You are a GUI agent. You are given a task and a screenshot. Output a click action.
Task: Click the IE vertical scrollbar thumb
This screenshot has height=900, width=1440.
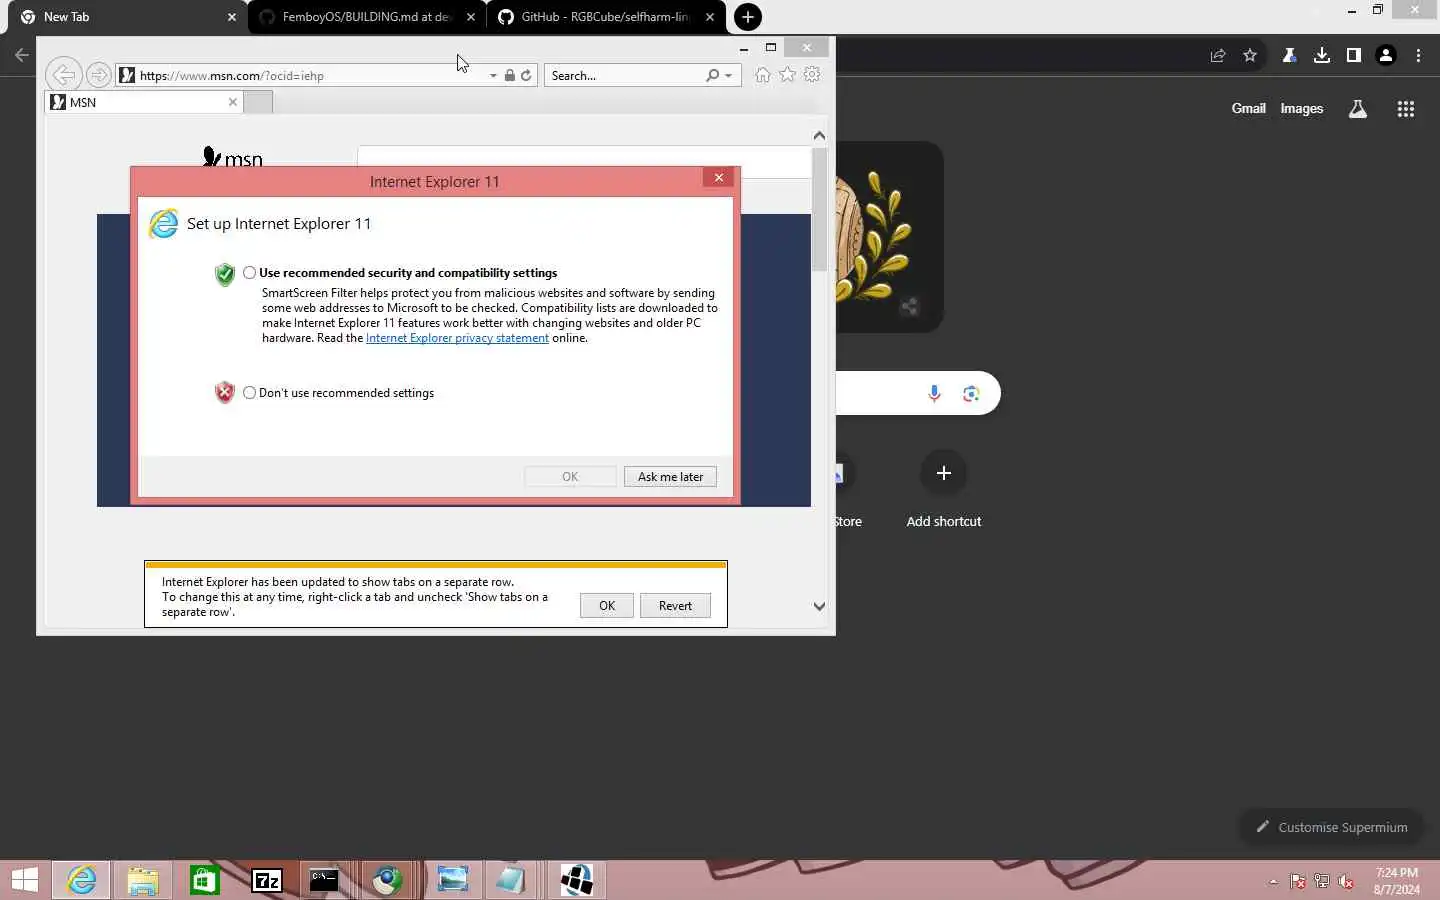[x=819, y=209]
